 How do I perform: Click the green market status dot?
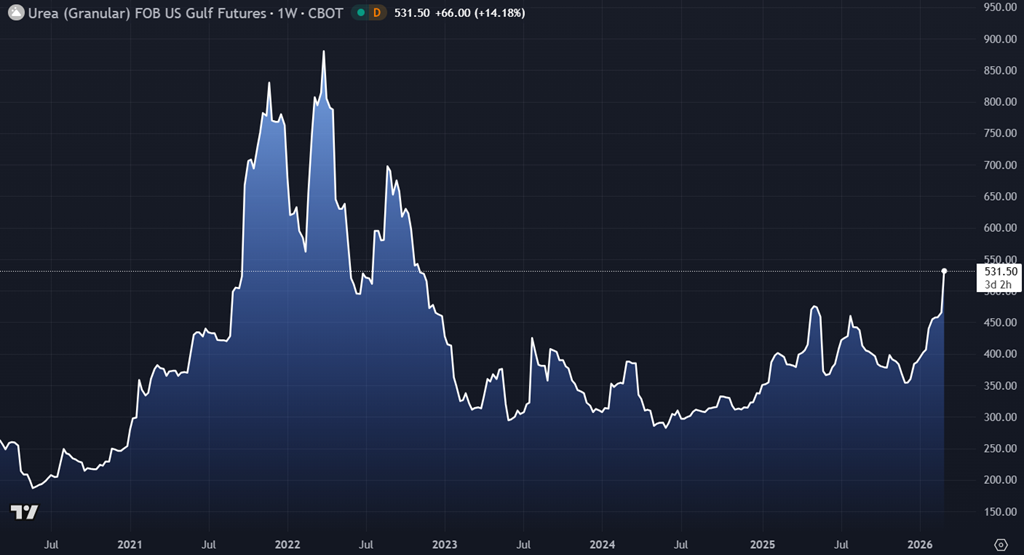point(359,13)
